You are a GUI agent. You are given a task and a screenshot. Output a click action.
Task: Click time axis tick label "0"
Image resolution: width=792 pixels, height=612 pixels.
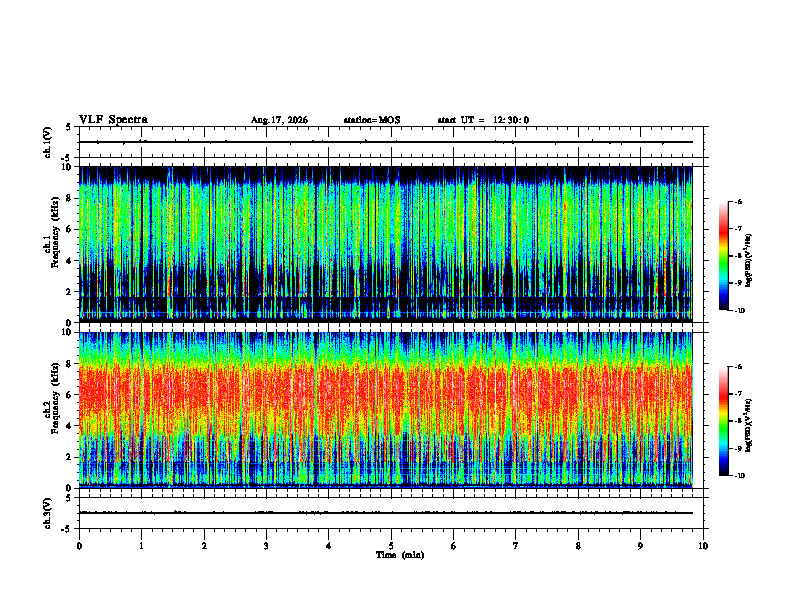(x=79, y=546)
